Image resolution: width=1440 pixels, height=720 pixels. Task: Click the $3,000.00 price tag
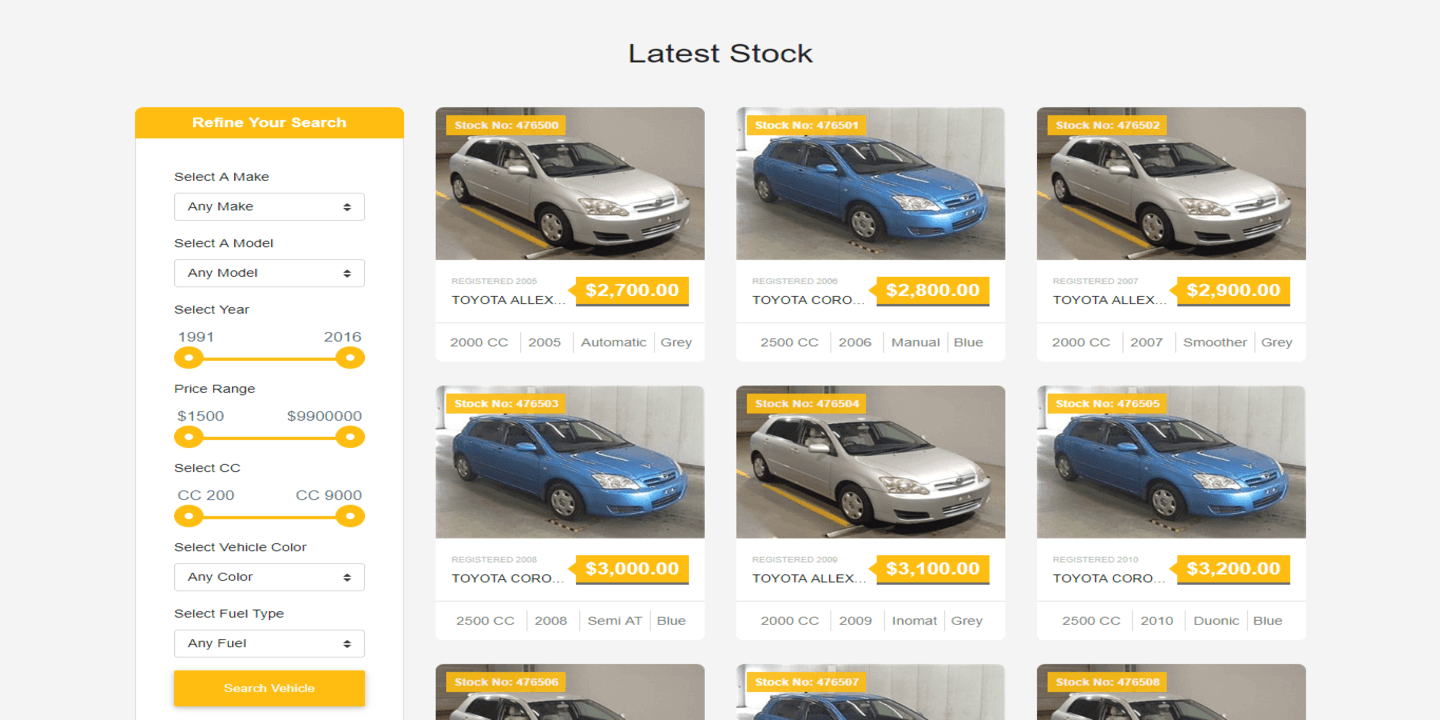[632, 569]
